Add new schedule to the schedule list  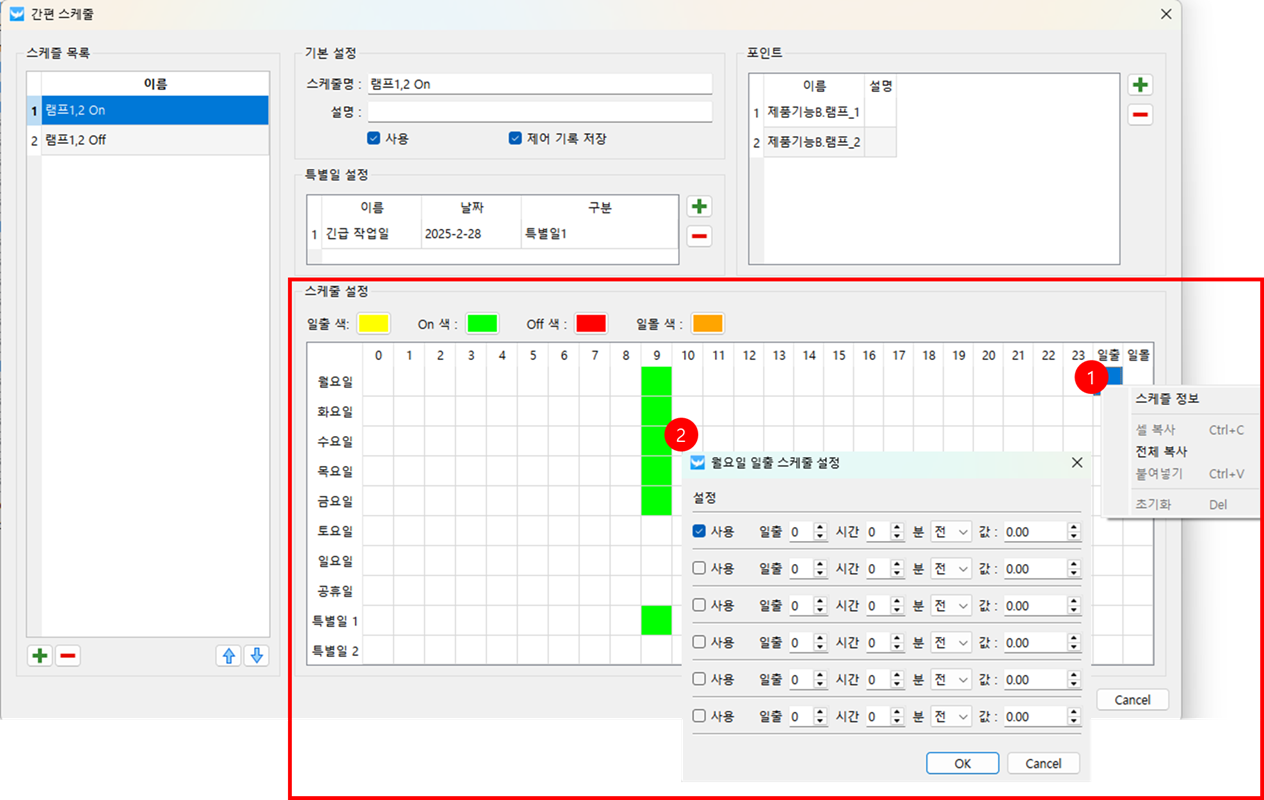click(x=40, y=656)
